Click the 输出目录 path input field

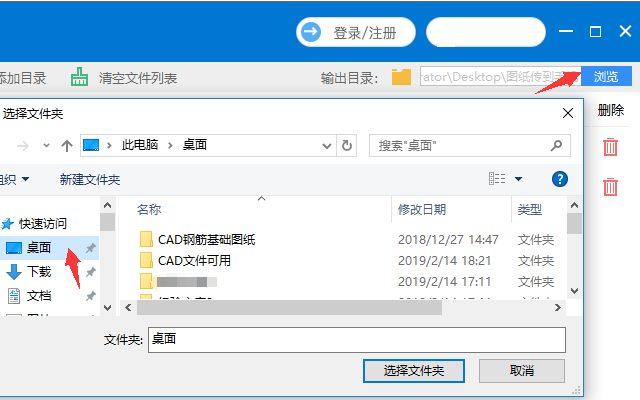click(x=500, y=77)
